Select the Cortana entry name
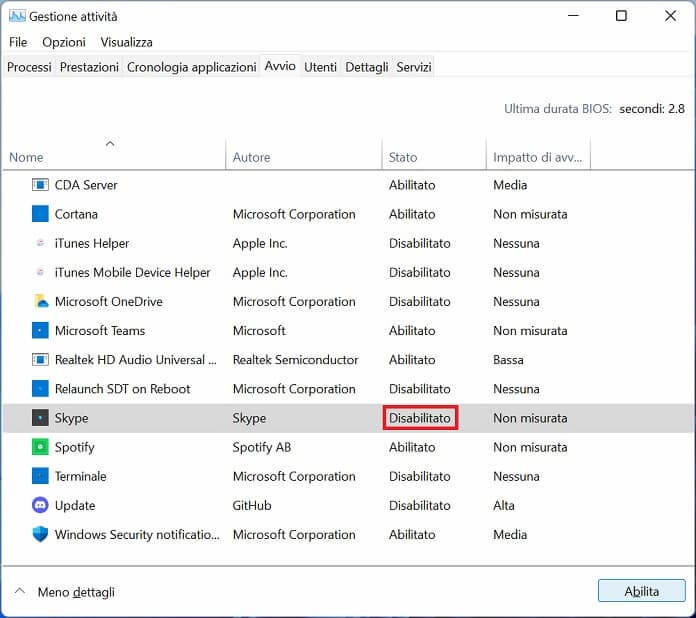 point(76,214)
